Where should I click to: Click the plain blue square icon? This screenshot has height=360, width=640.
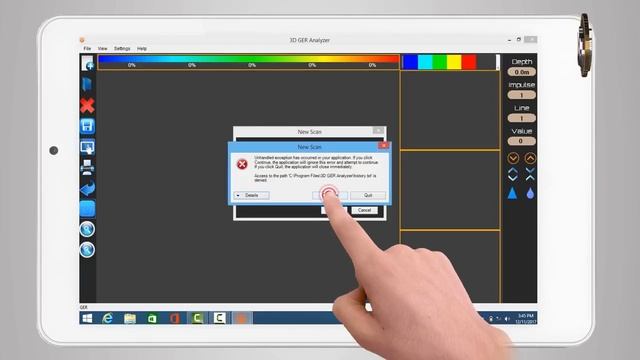coord(87,209)
